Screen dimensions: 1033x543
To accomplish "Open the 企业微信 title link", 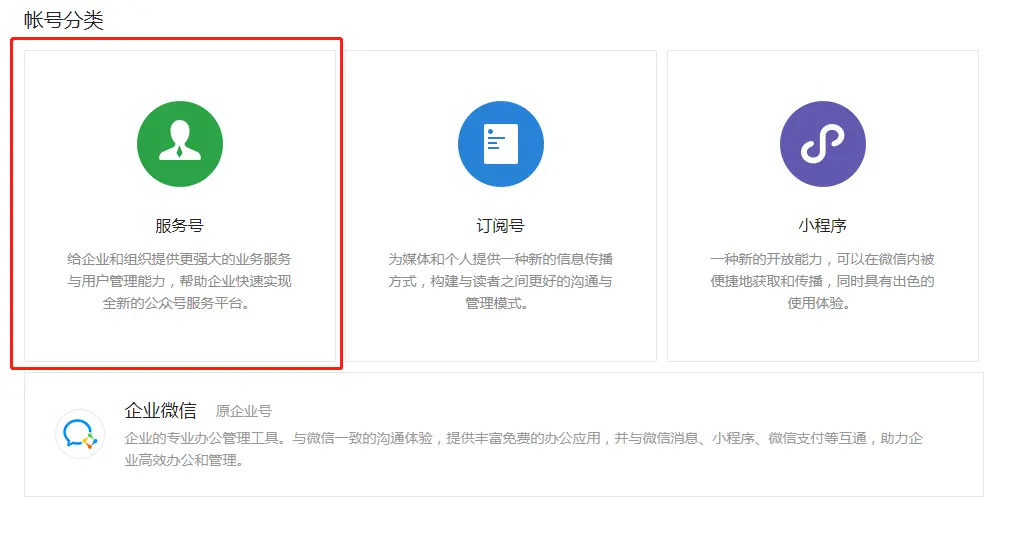I will (161, 411).
